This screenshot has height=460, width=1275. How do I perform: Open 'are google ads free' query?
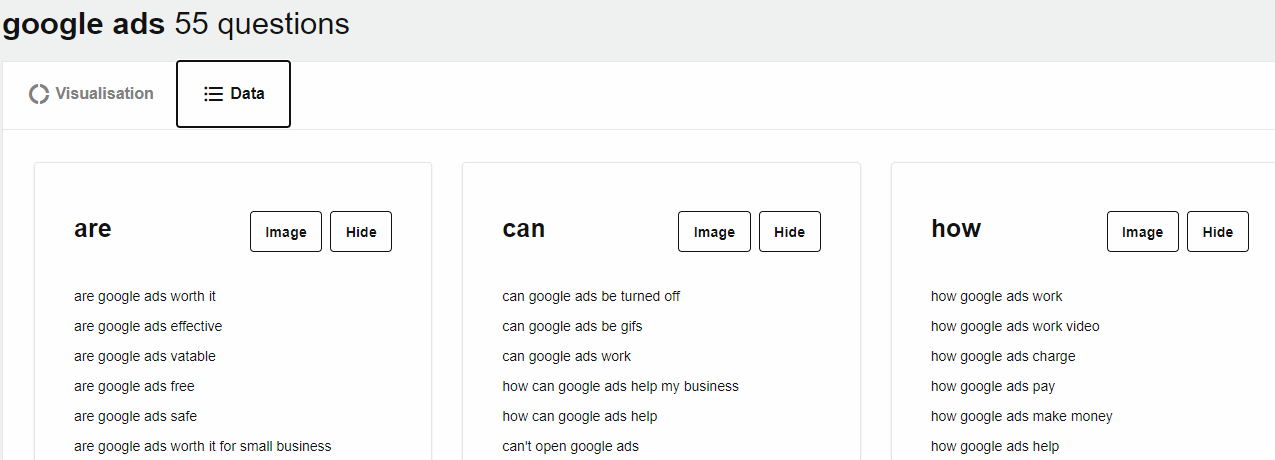pos(134,386)
